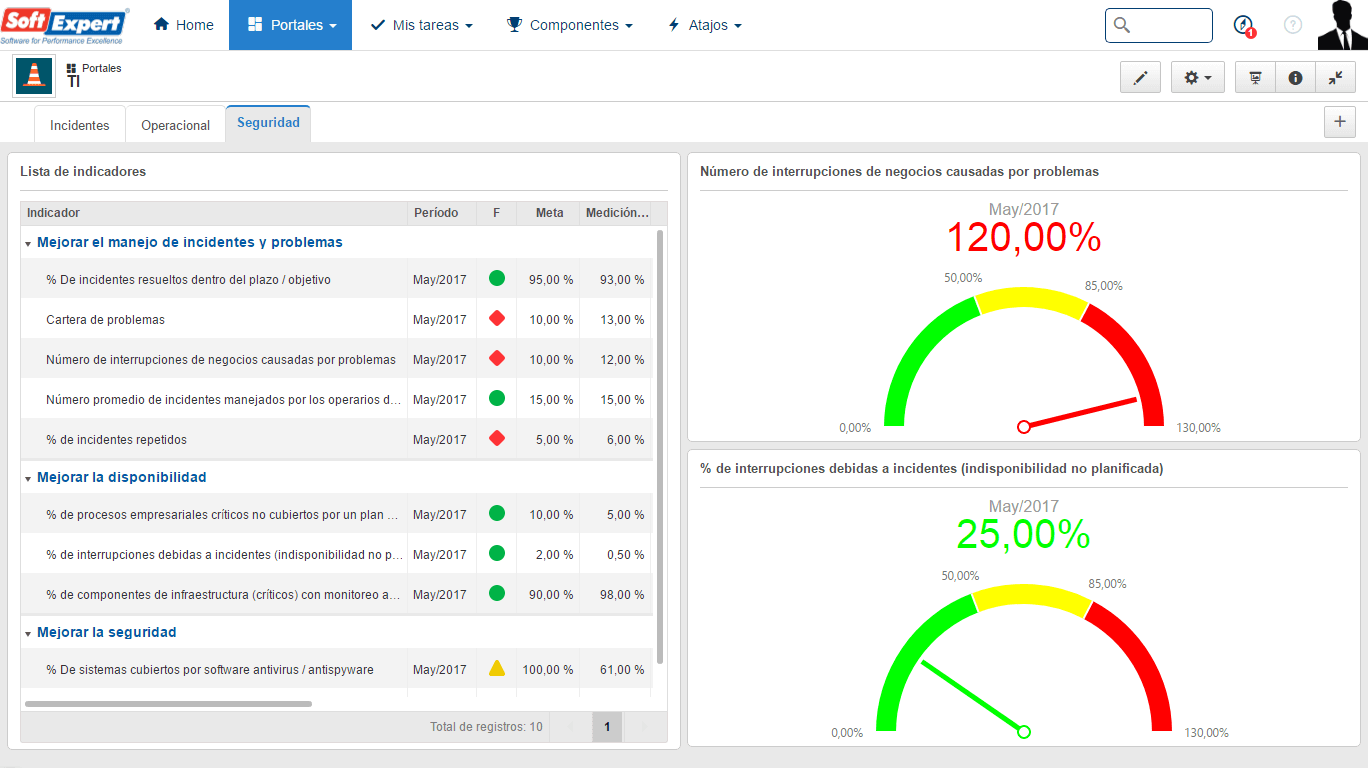Click the user profile avatar

pos(1341,25)
